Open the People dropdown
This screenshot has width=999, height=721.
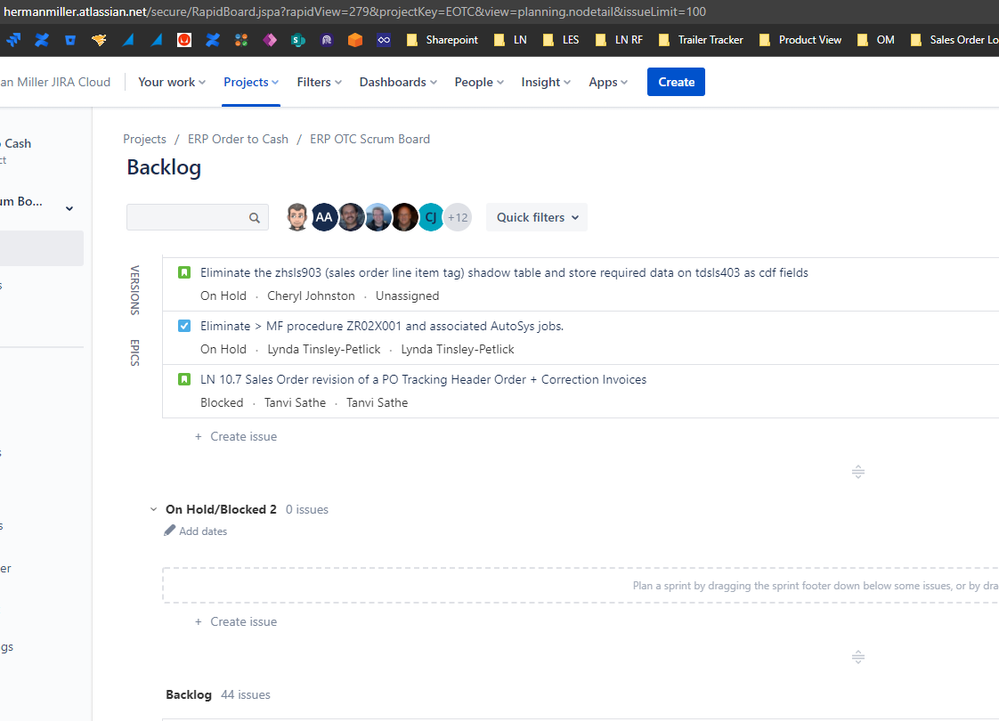click(x=479, y=82)
